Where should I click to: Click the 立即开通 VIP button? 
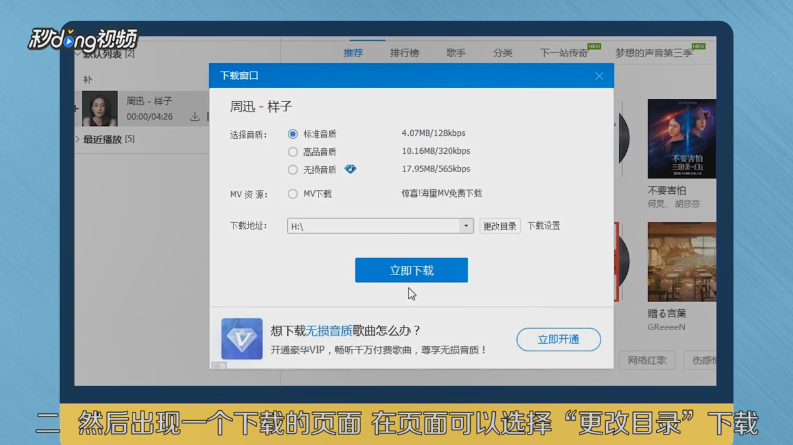[558, 339]
